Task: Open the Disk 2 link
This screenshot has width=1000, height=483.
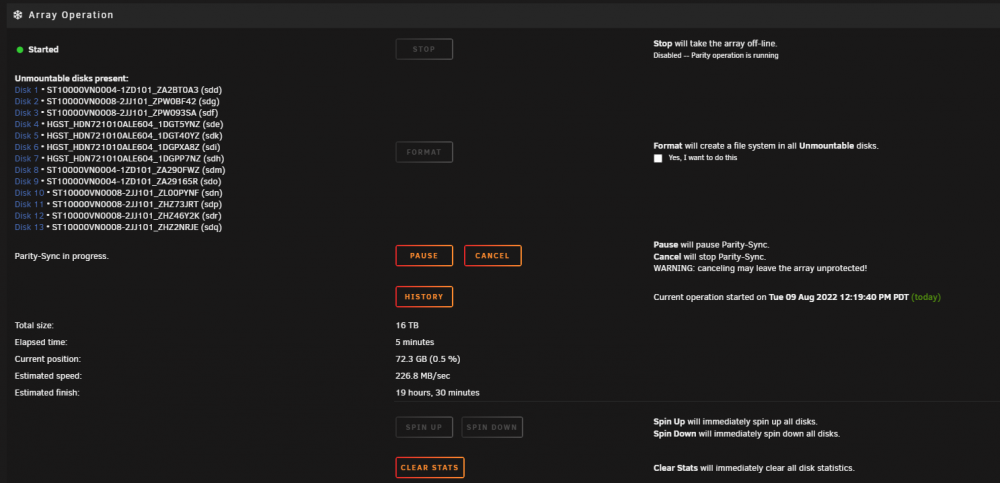Action: point(27,101)
